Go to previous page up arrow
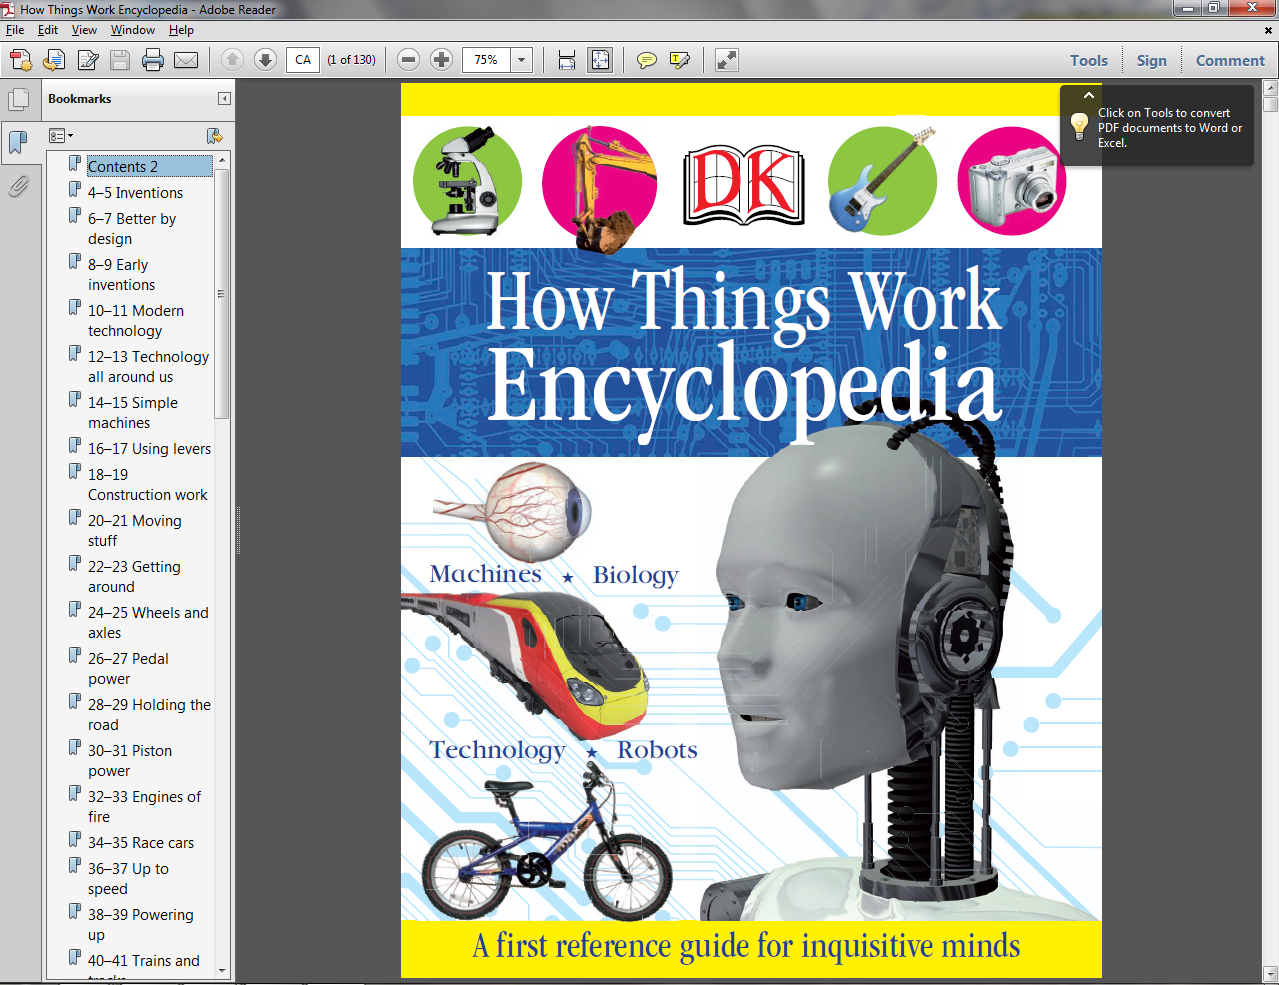 [232, 60]
